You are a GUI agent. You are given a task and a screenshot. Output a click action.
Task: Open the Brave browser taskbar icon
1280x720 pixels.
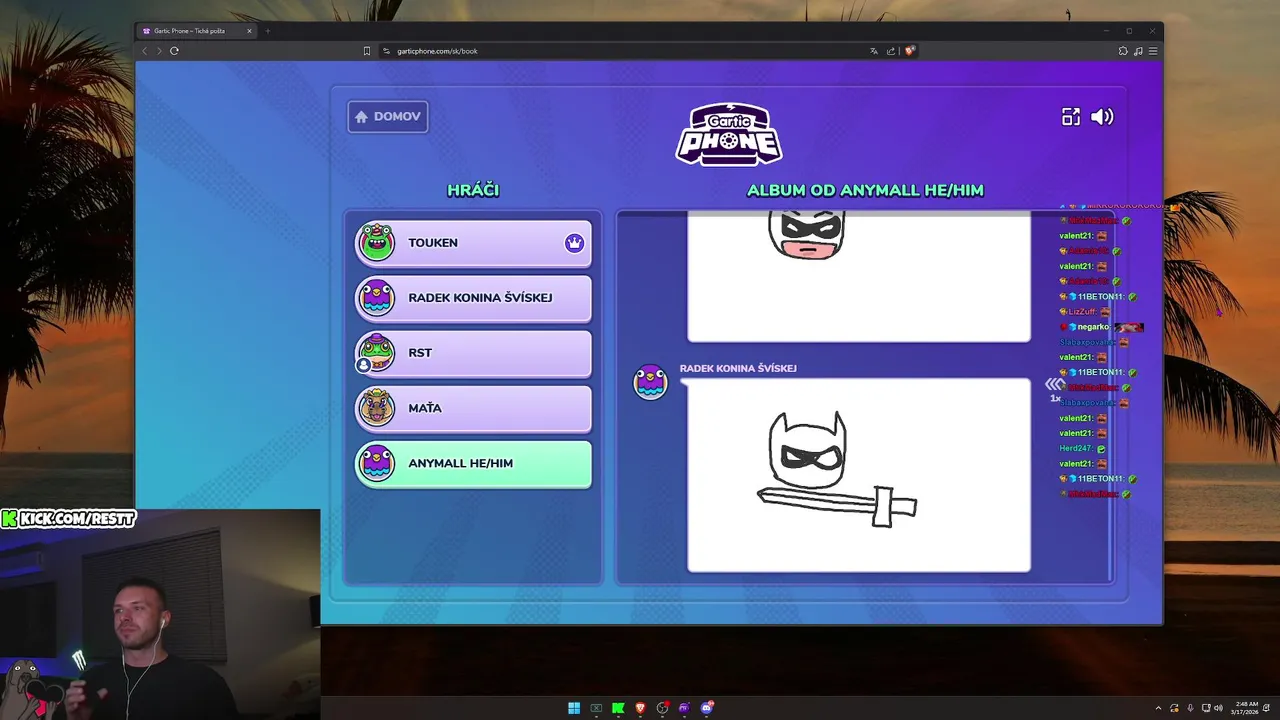coord(640,708)
